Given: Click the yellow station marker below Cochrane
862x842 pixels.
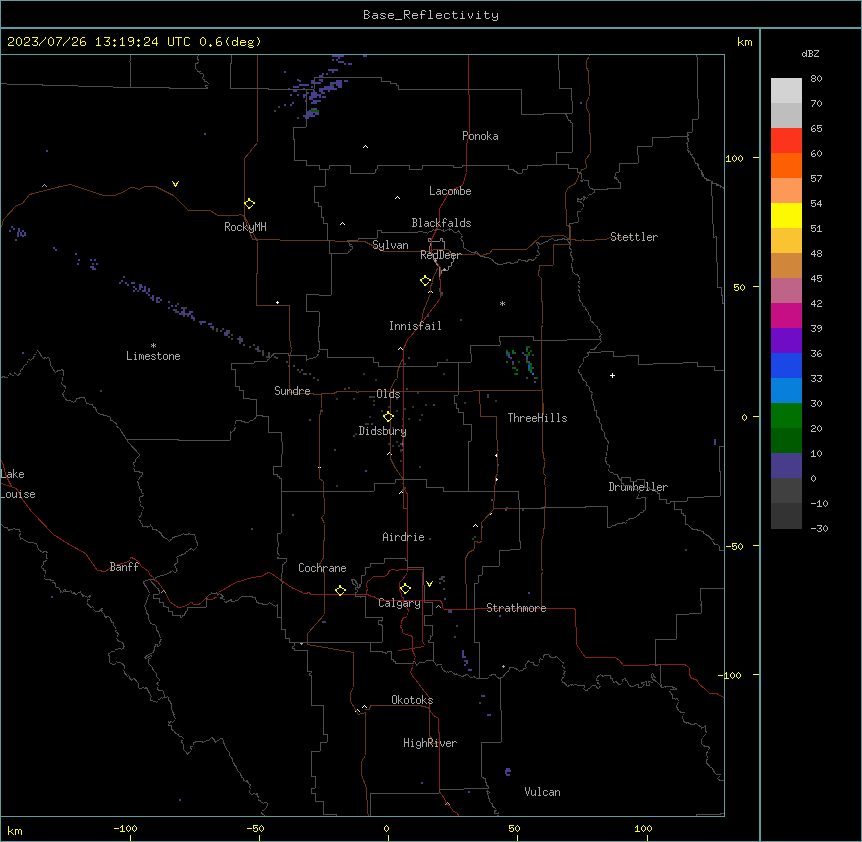Looking at the screenshot, I should [340, 590].
